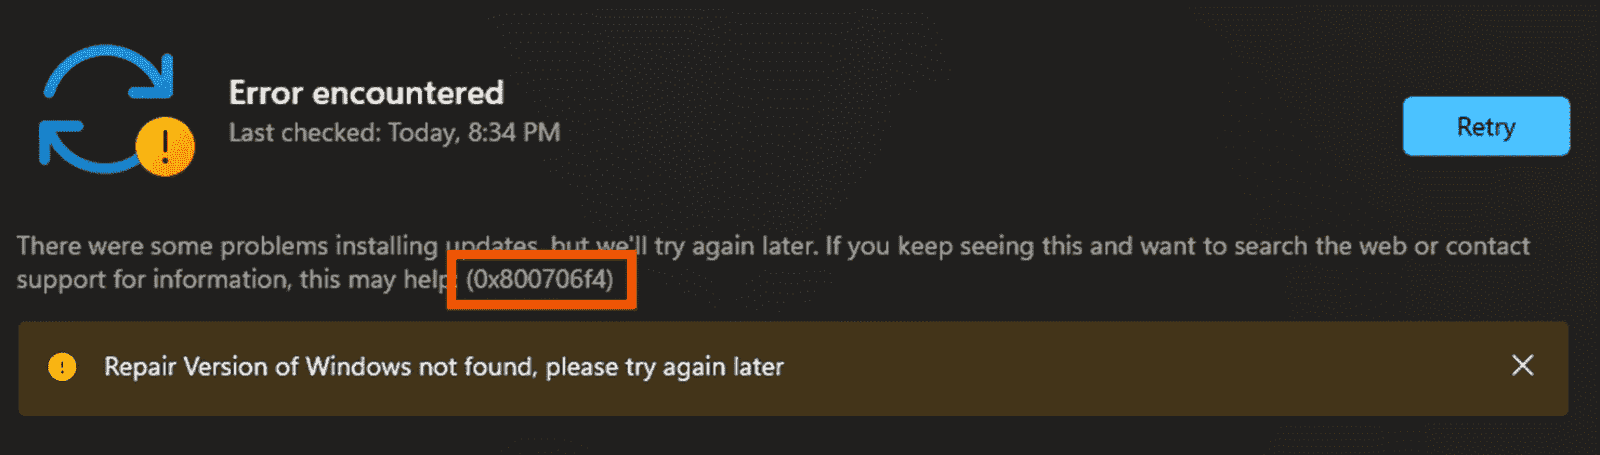Screen dimensions: 1600x455
Task: Click 'please try again later' in banner
Action: pyautogui.click(x=665, y=367)
